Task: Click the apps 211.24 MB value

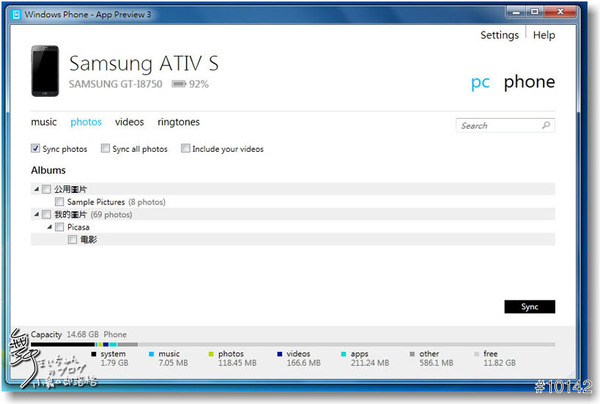Action: [370, 363]
